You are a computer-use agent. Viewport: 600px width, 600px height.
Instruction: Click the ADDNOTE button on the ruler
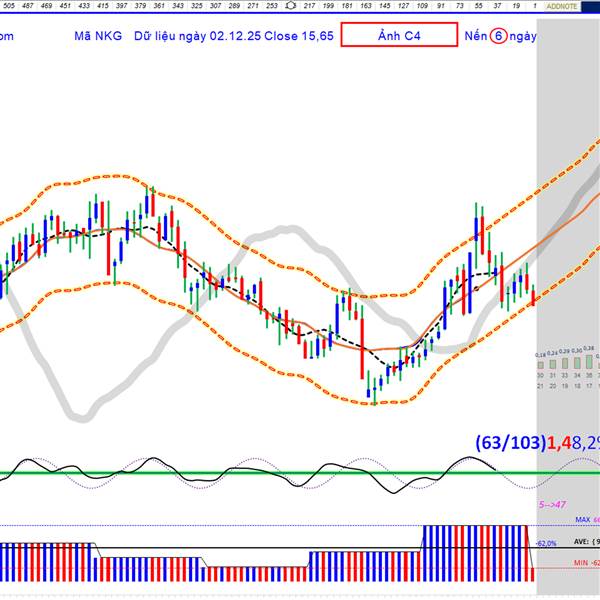click(x=562, y=6)
